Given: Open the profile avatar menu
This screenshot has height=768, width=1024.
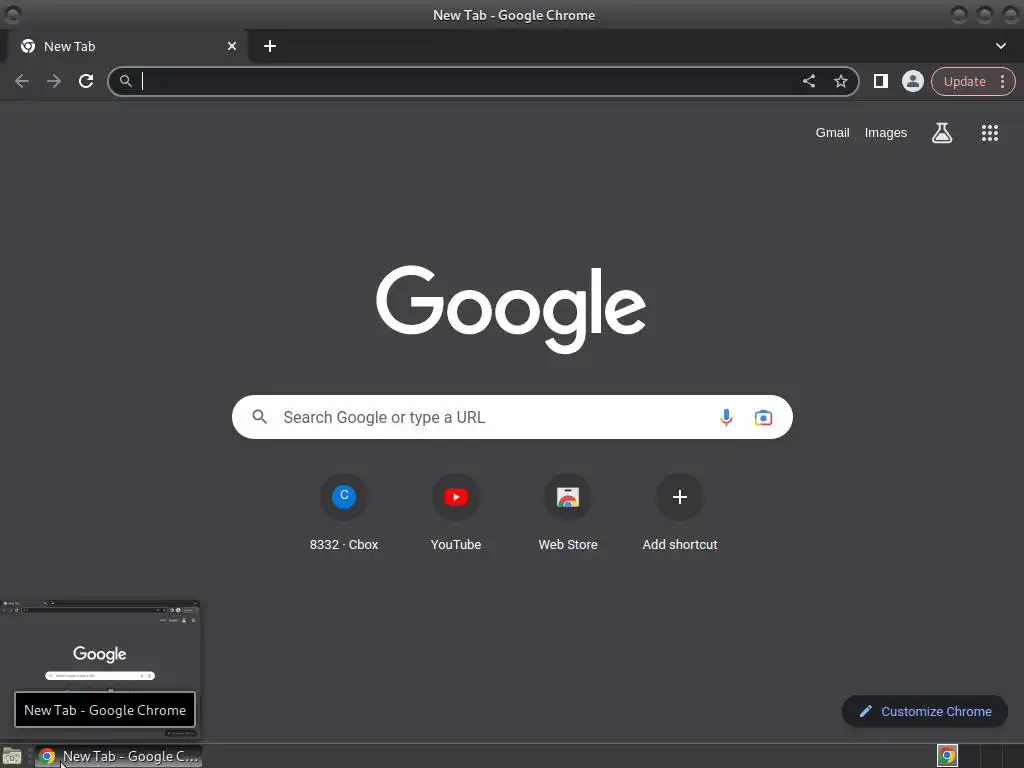Looking at the screenshot, I should point(912,81).
